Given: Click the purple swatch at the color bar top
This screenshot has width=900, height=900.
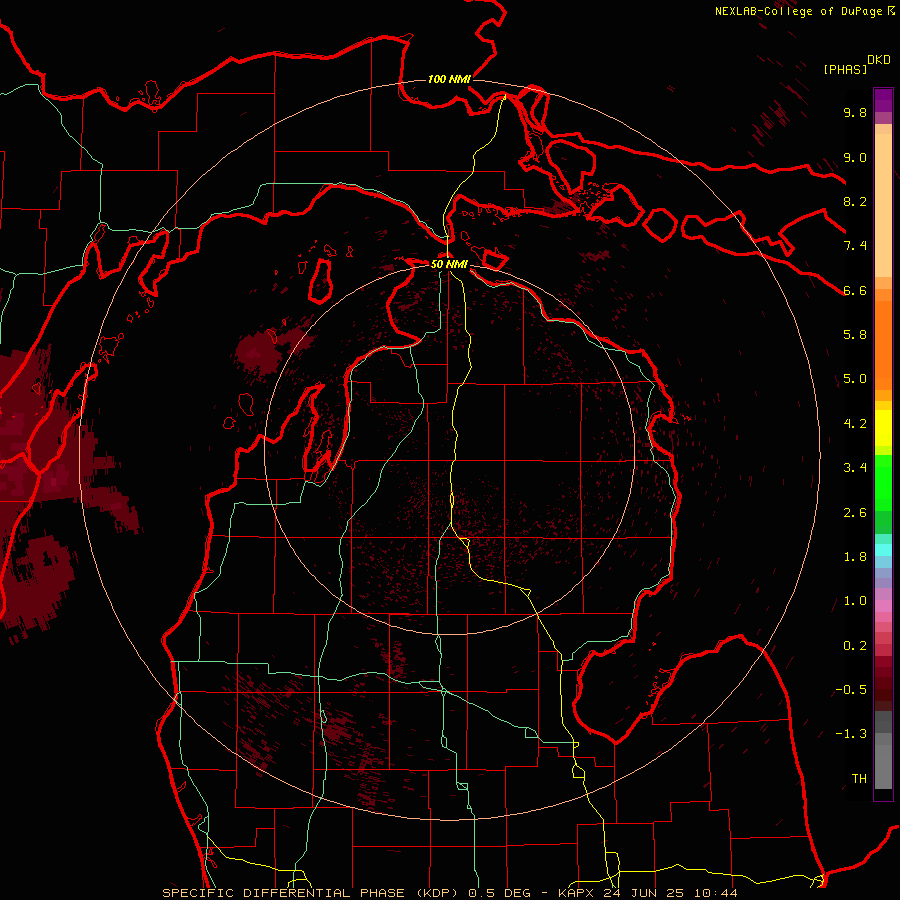Looking at the screenshot, I should click(x=883, y=100).
